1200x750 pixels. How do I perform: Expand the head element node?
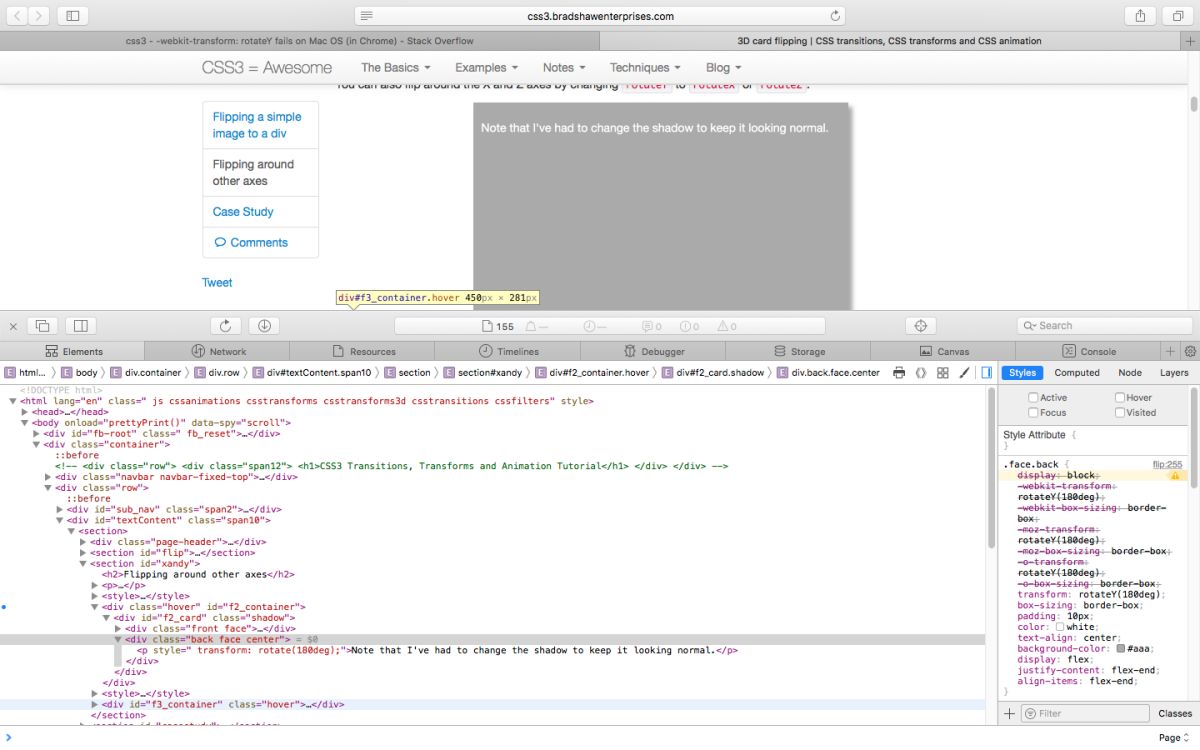24,411
